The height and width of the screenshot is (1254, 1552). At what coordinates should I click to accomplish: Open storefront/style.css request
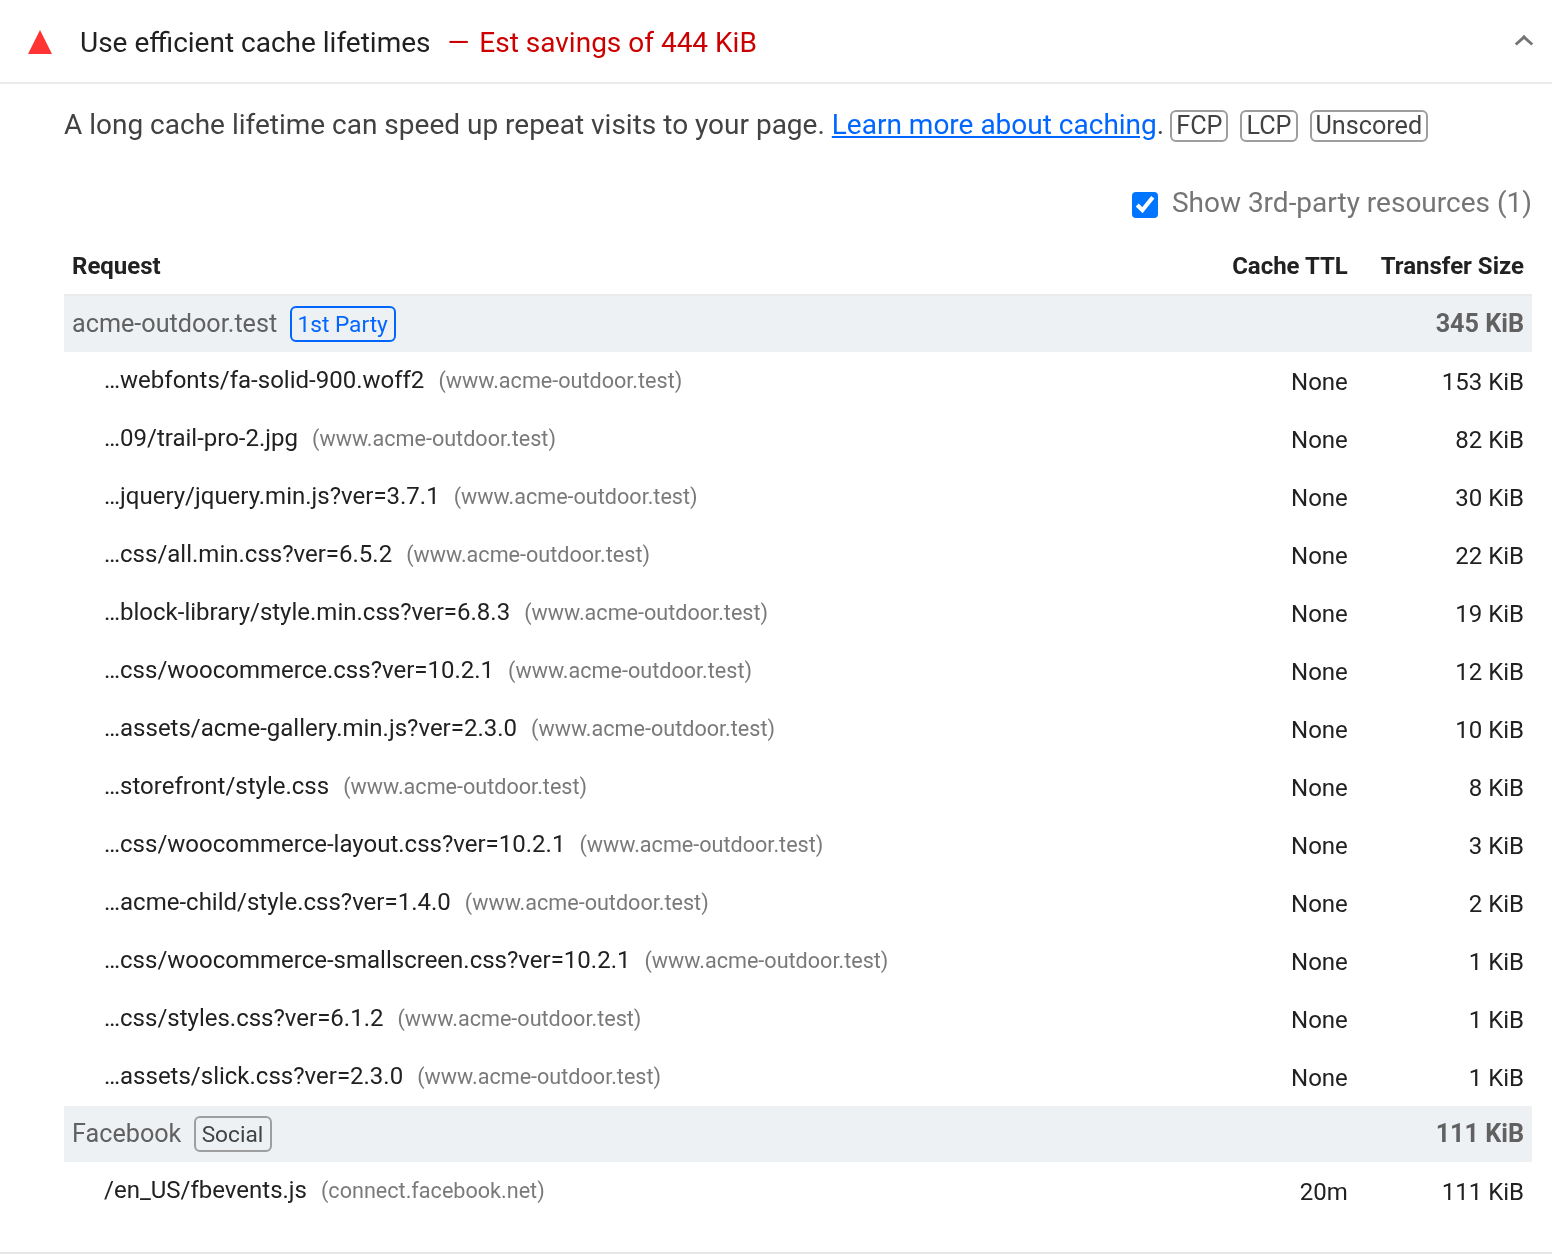[x=216, y=787]
